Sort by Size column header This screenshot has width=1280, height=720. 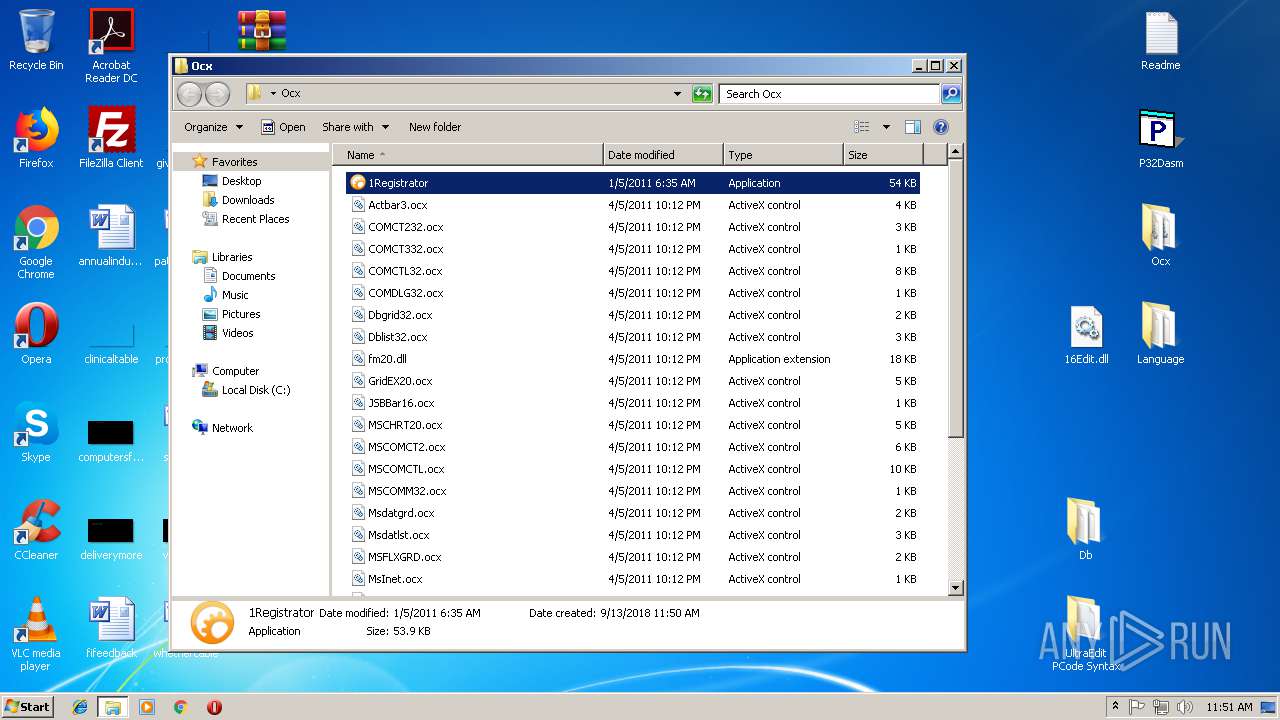883,155
